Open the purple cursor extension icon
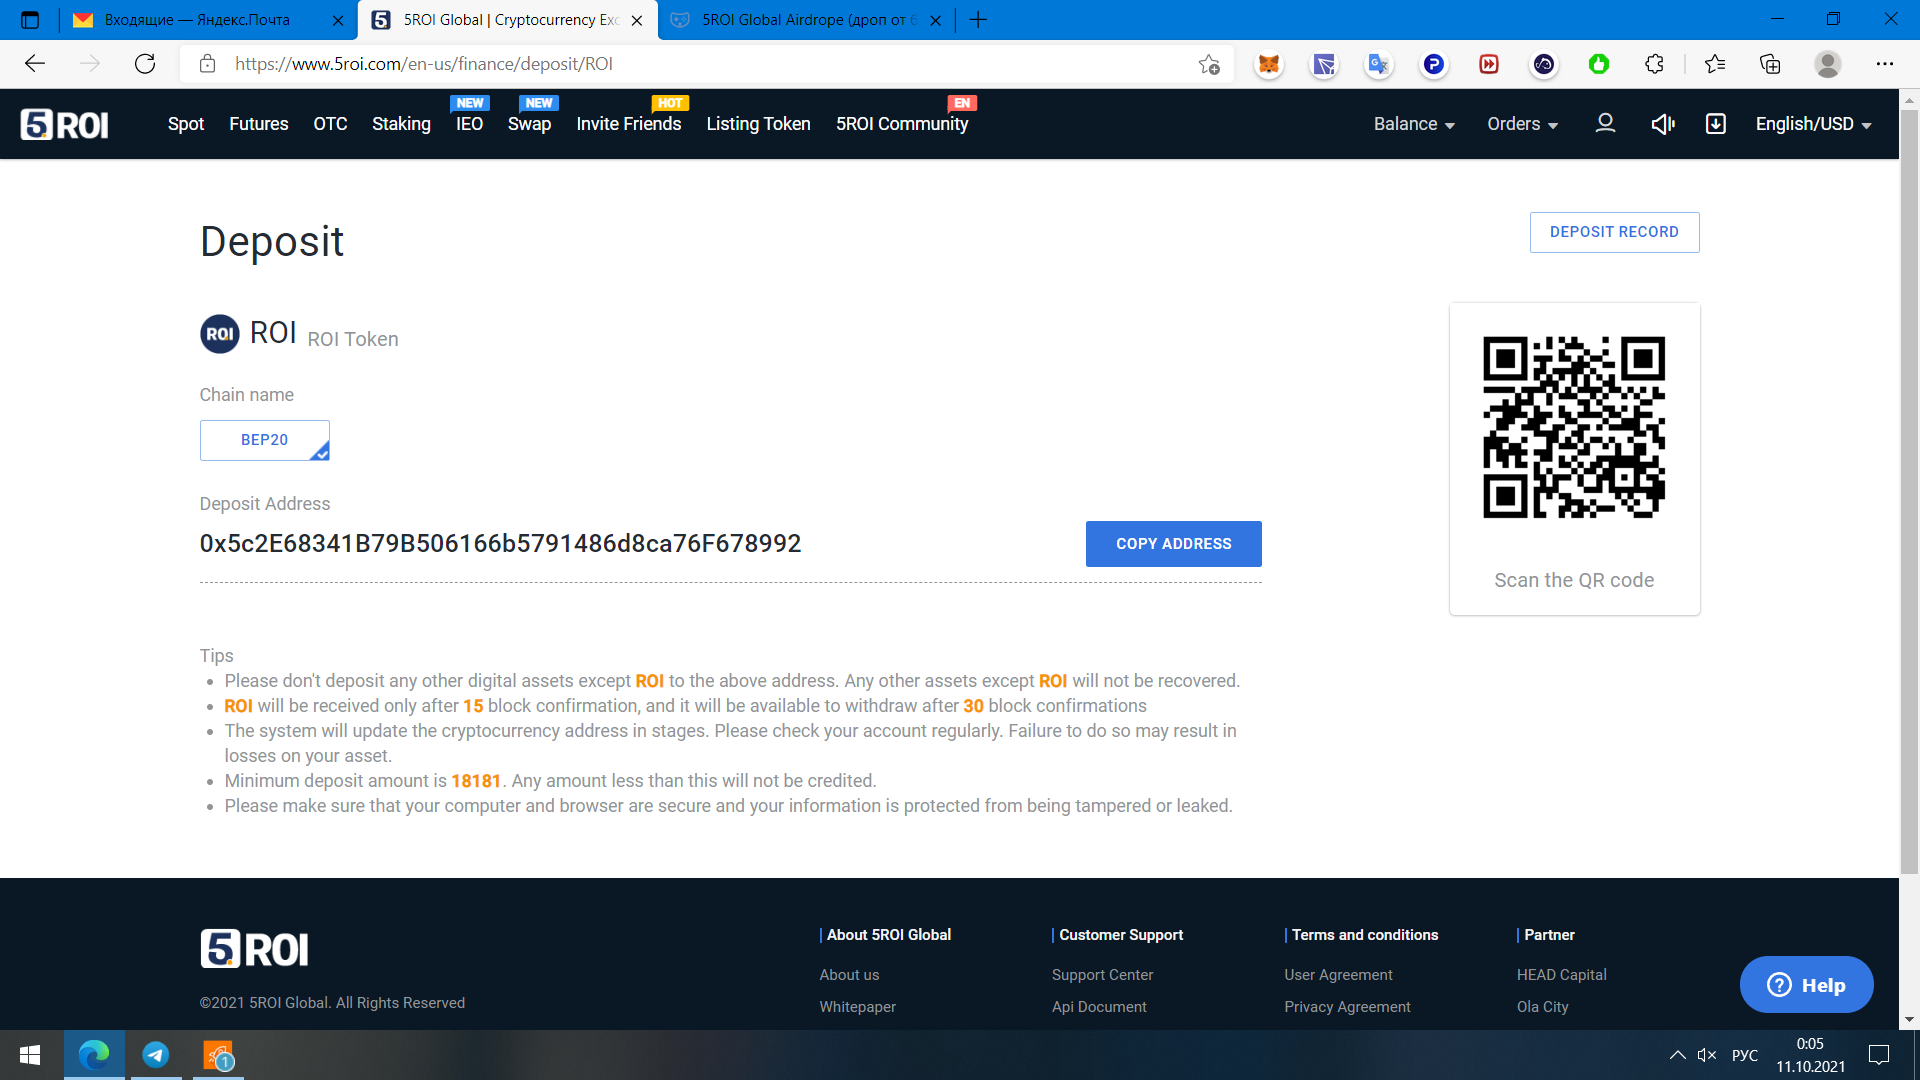Image resolution: width=1920 pixels, height=1080 pixels. click(1324, 64)
